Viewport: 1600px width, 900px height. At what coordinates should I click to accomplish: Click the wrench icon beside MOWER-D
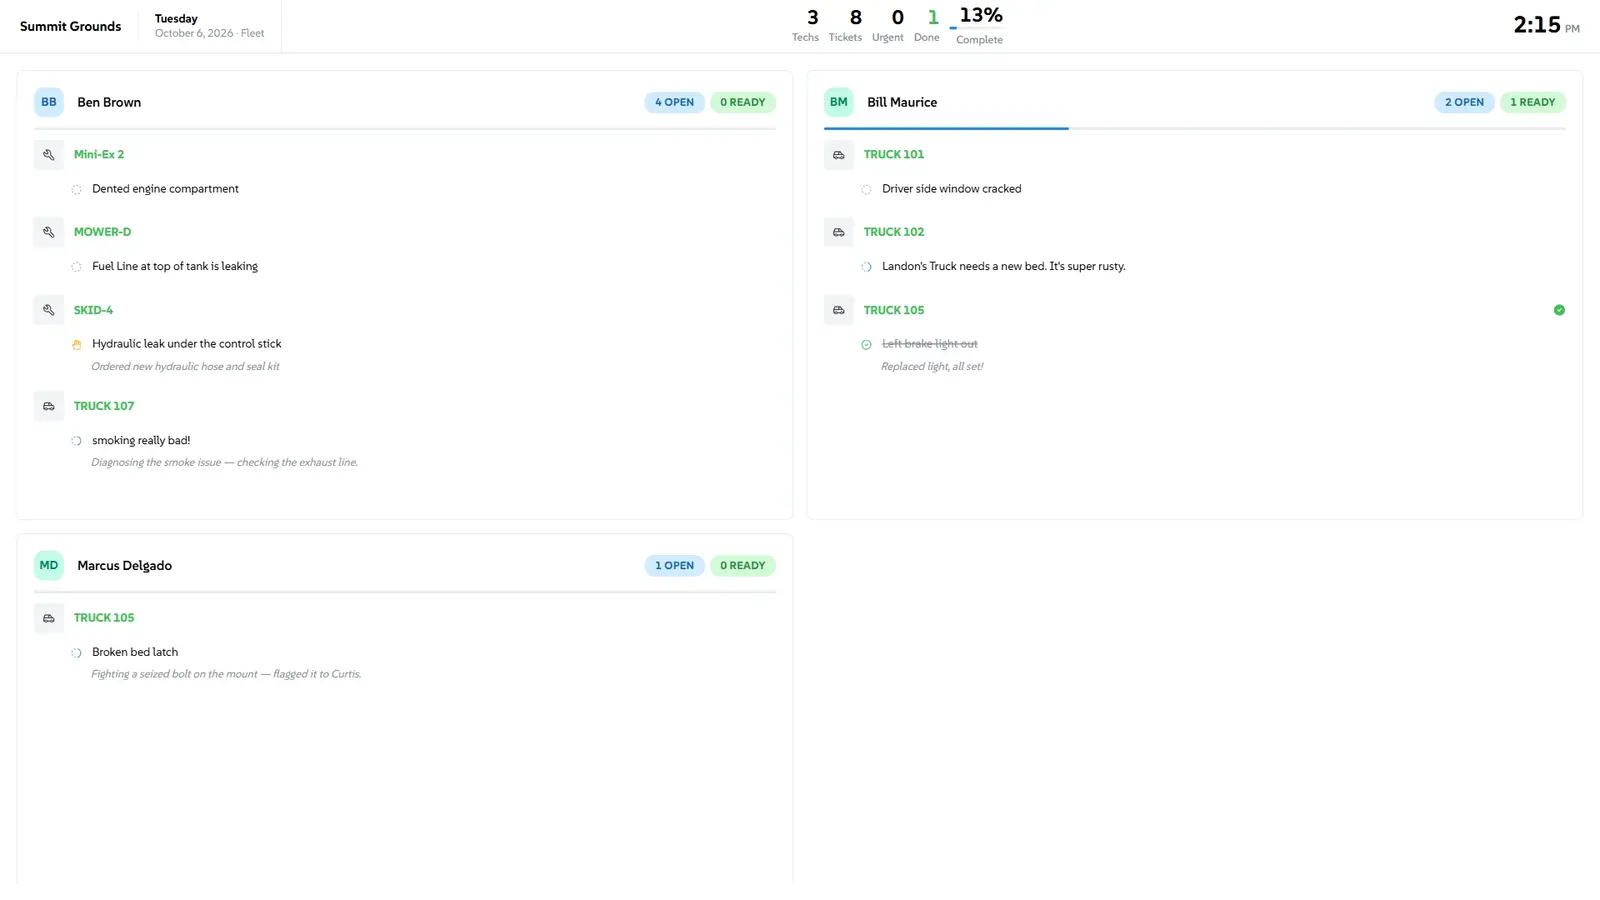(48, 232)
